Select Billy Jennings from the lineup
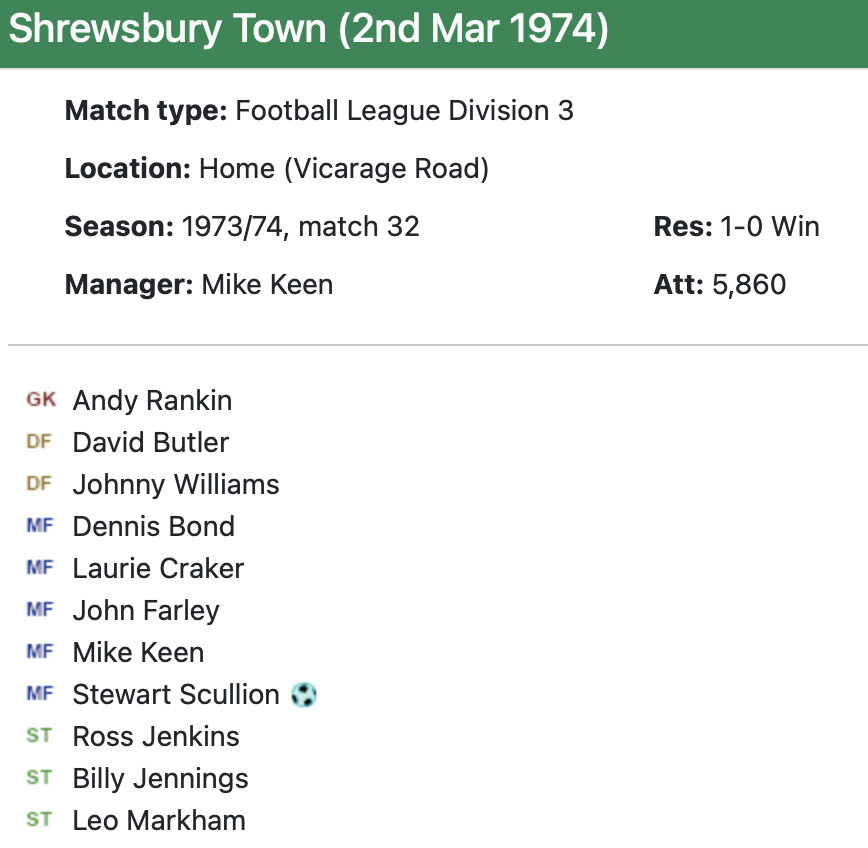Viewport: 868px width, 848px height. [x=161, y=779]
